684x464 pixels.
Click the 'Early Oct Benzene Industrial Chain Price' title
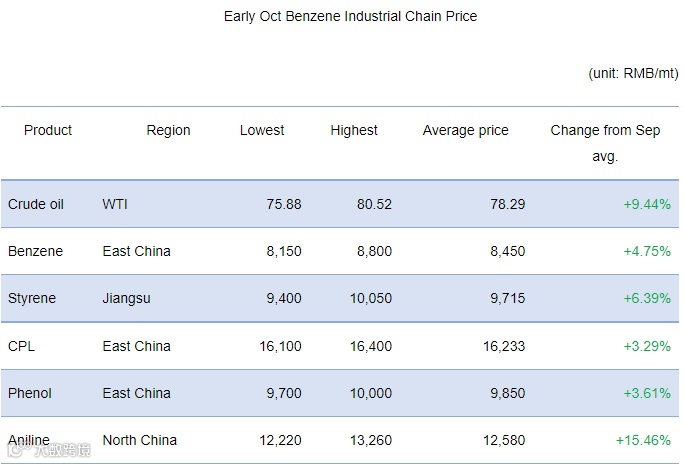coord(350,17)
